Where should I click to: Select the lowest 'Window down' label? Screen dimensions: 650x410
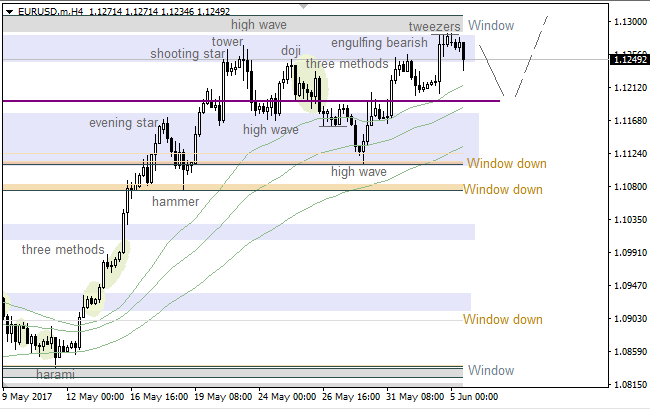pos(503,319)
